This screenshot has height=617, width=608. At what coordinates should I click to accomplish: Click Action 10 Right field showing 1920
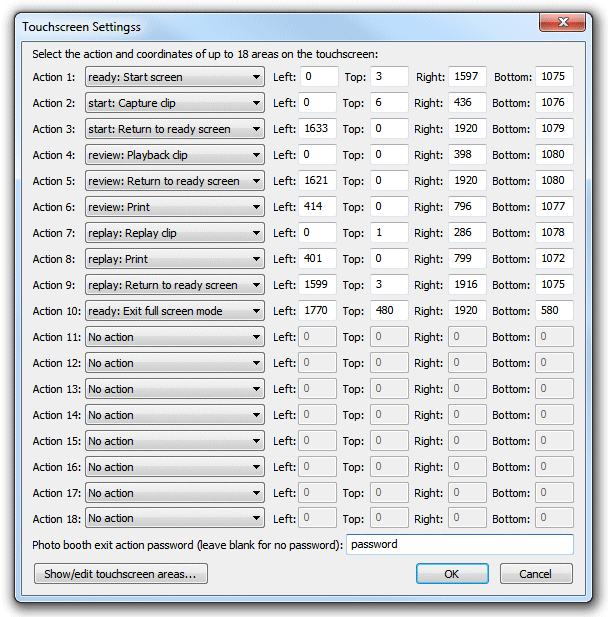pyautogui.click(x=468, y=310)
